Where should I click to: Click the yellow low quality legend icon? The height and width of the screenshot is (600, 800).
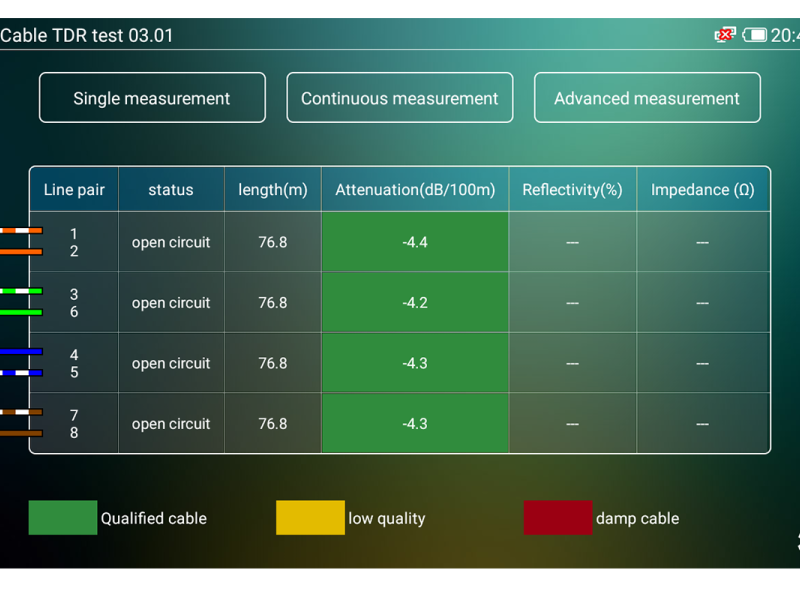pos(310,518)
